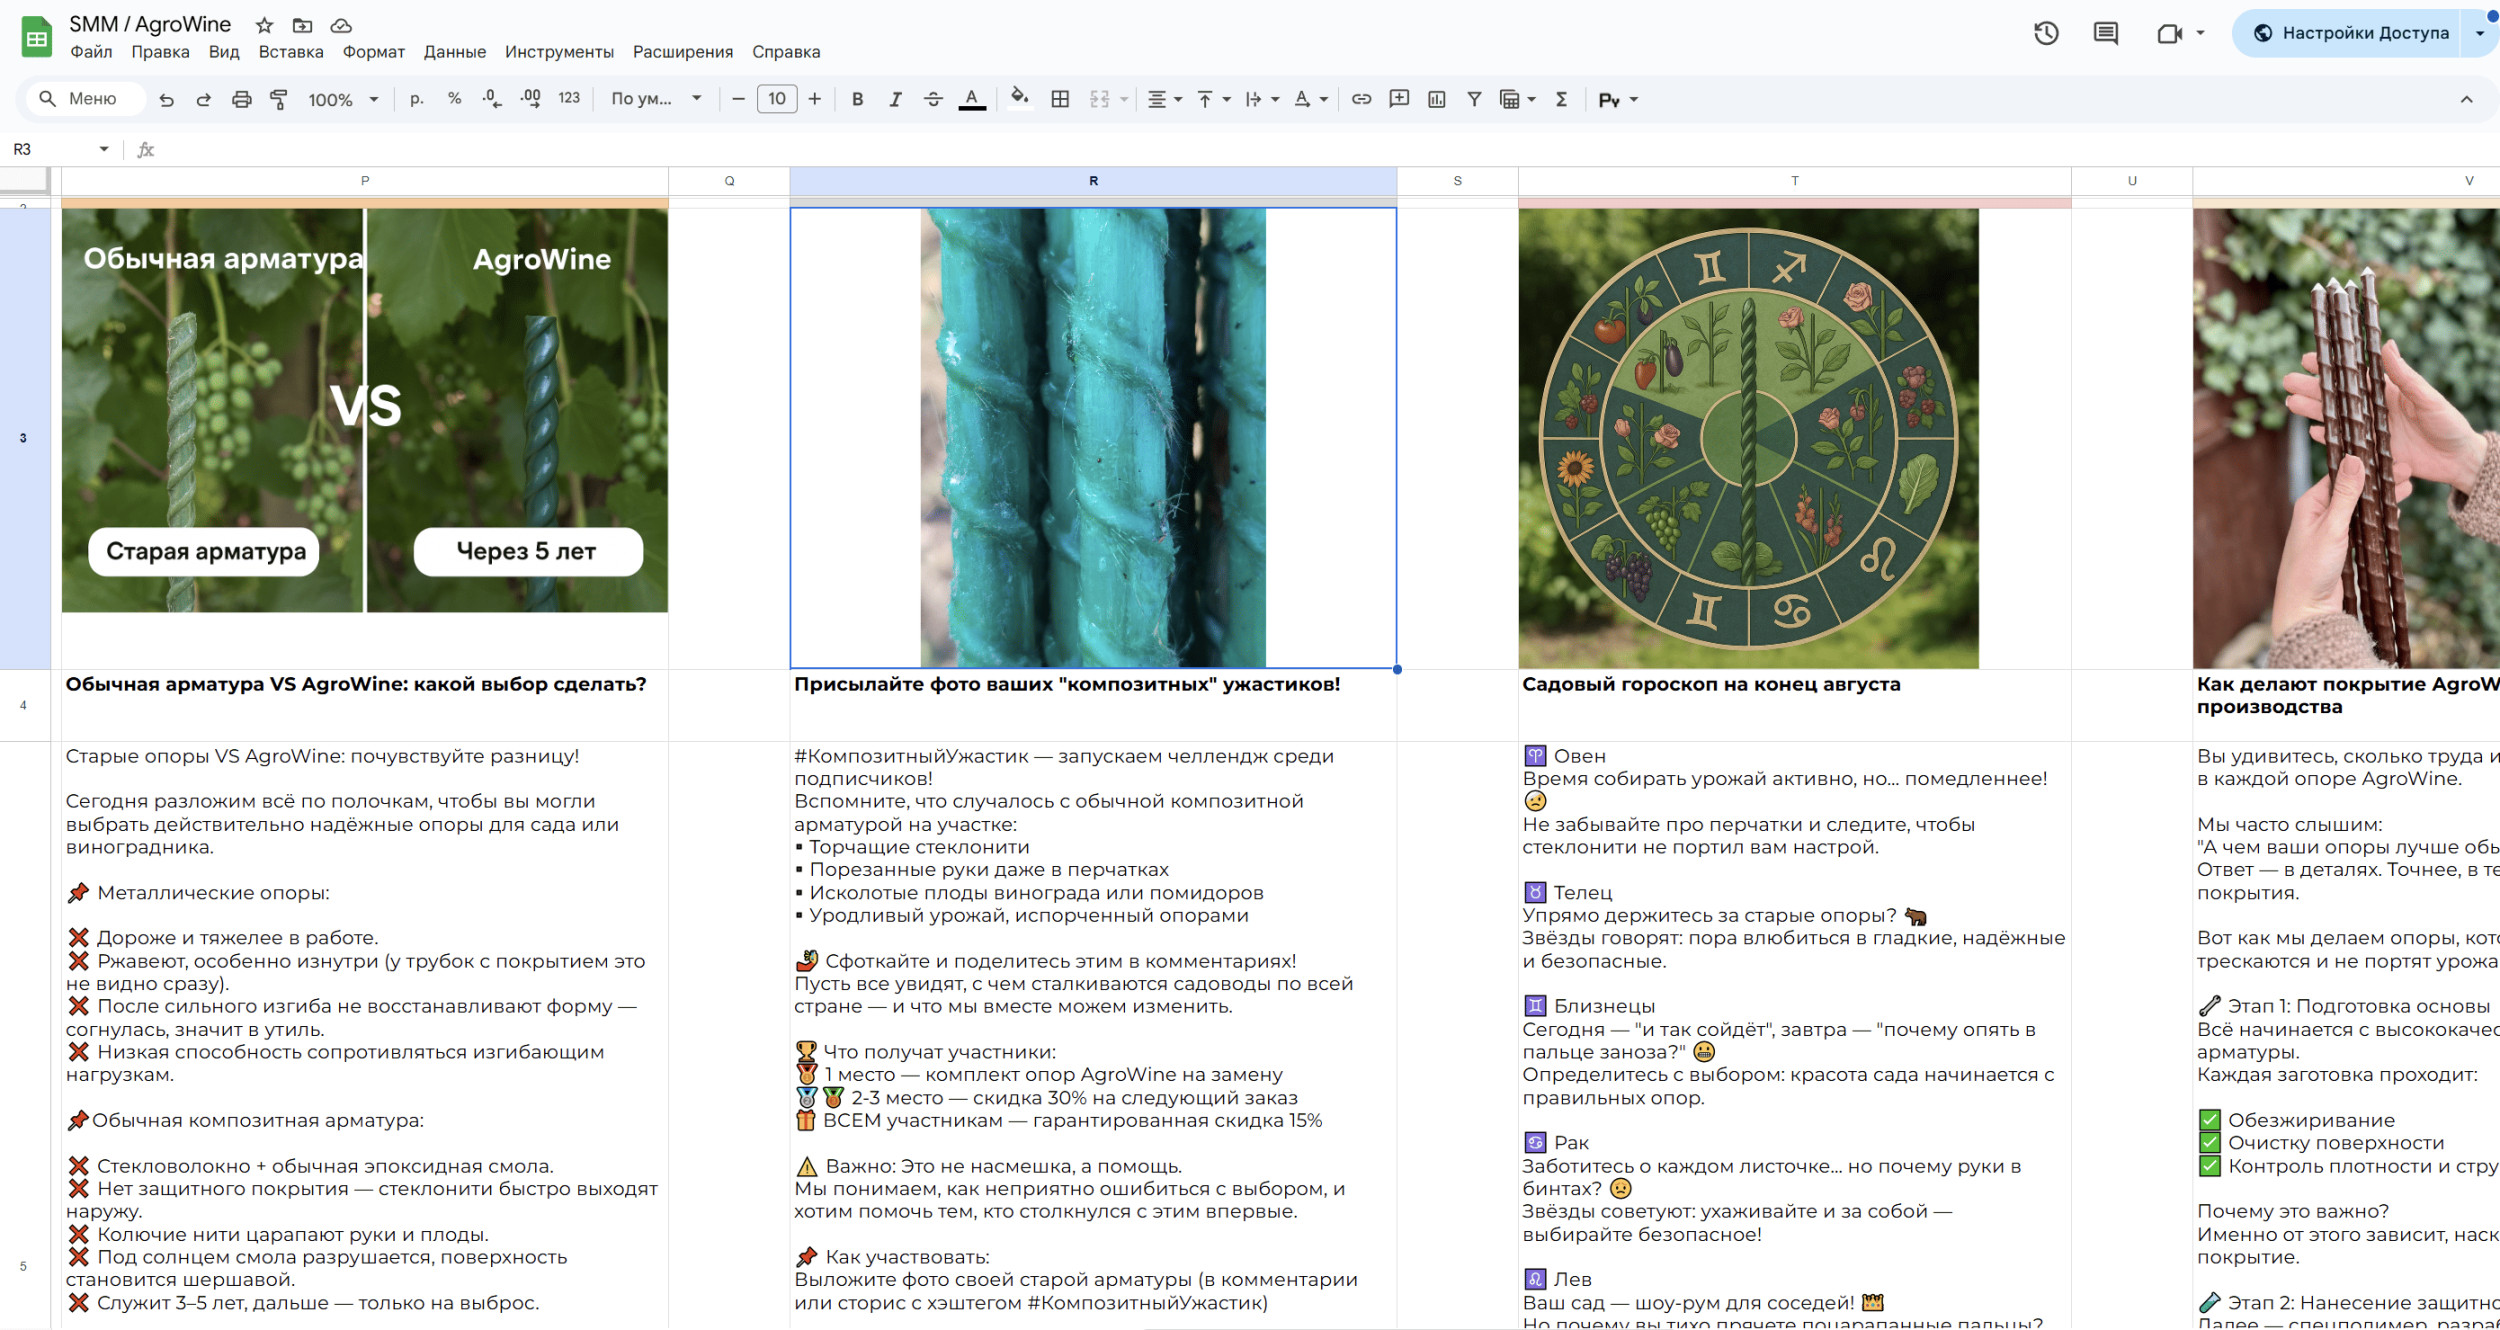Toggle strikethrough formatting
2500x1330 pixels.
point(933,99)
